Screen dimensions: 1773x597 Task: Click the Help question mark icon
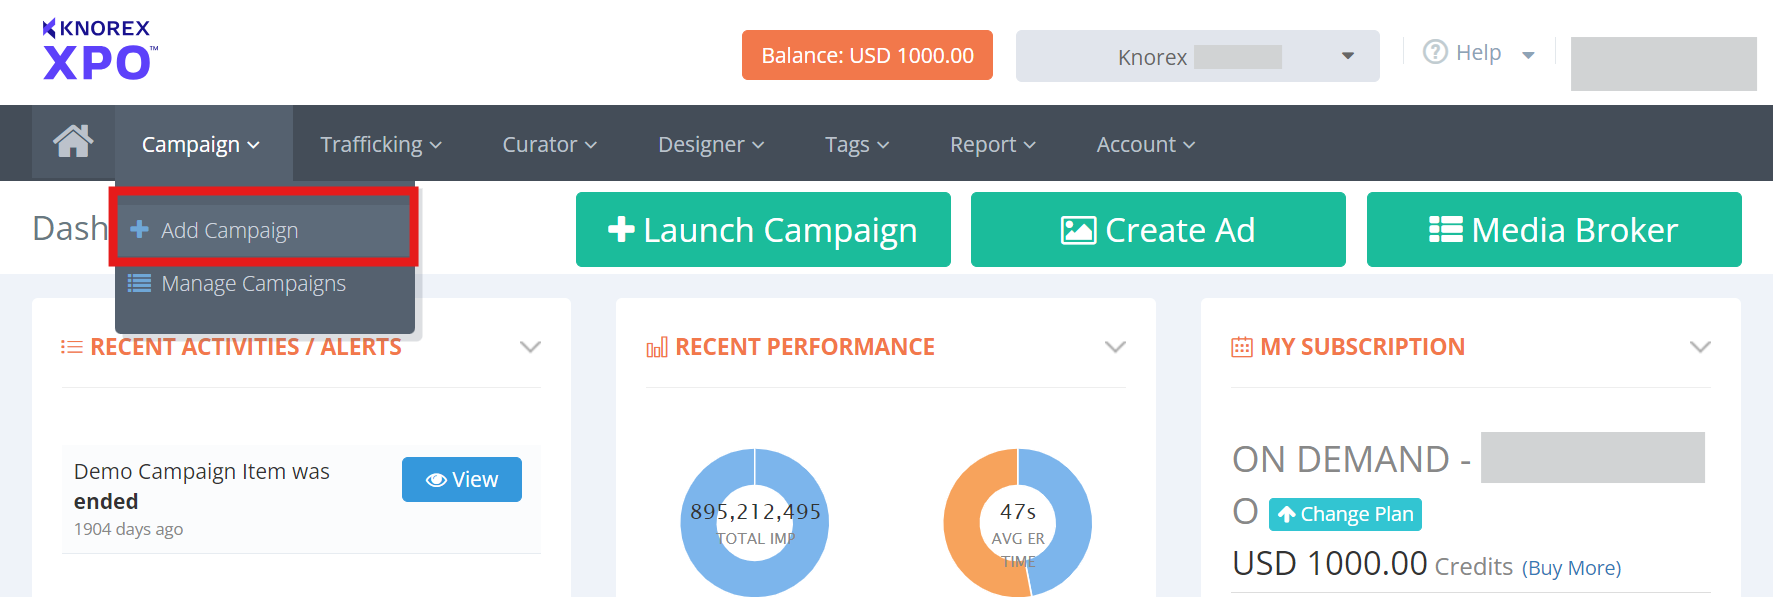pos(1435,52)
